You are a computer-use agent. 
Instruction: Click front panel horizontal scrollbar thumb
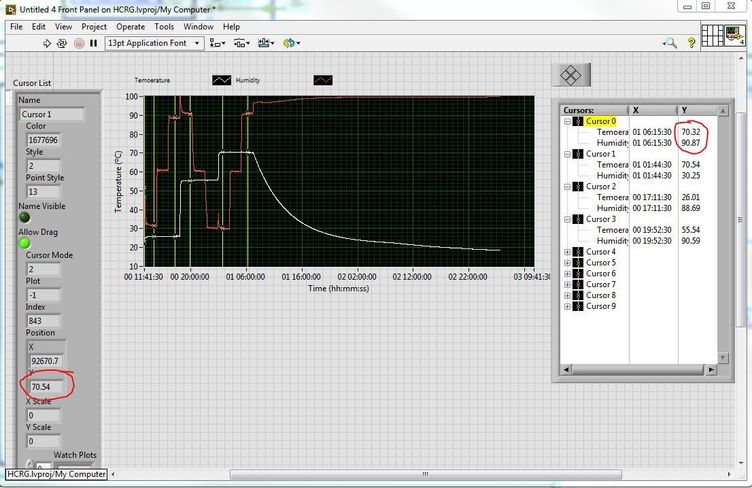point(426,474)
